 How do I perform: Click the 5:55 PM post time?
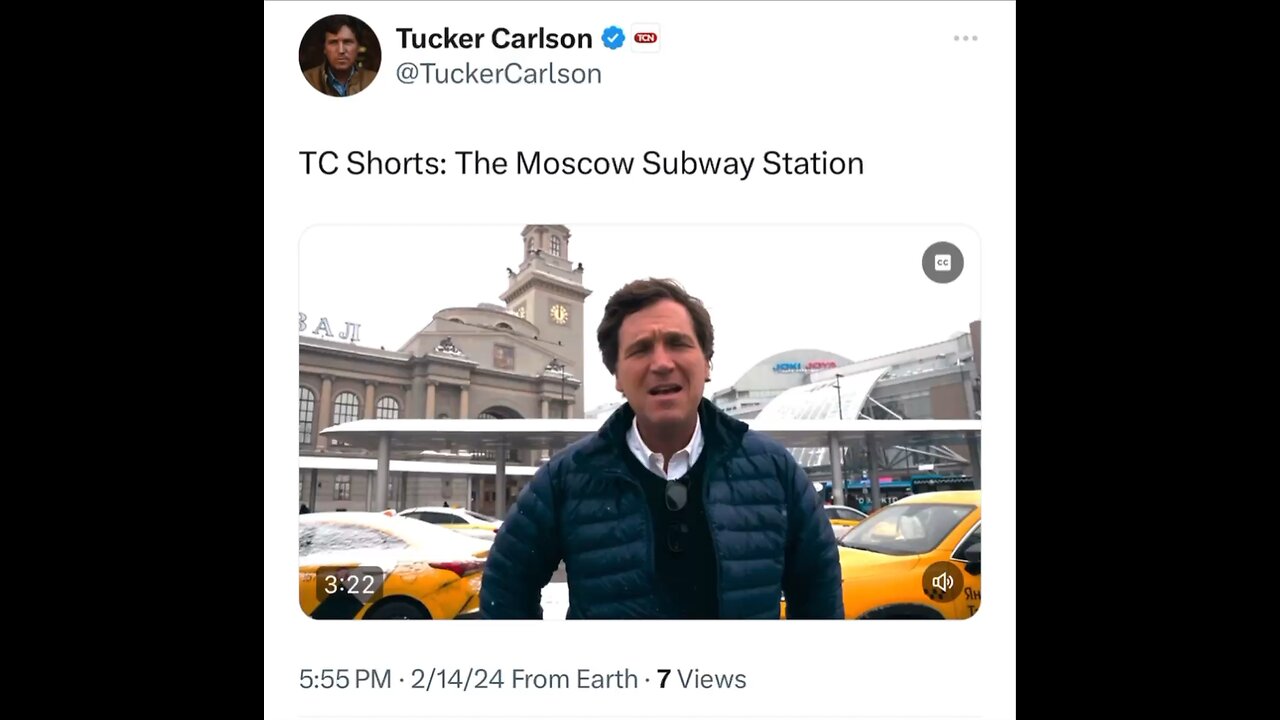345,680
